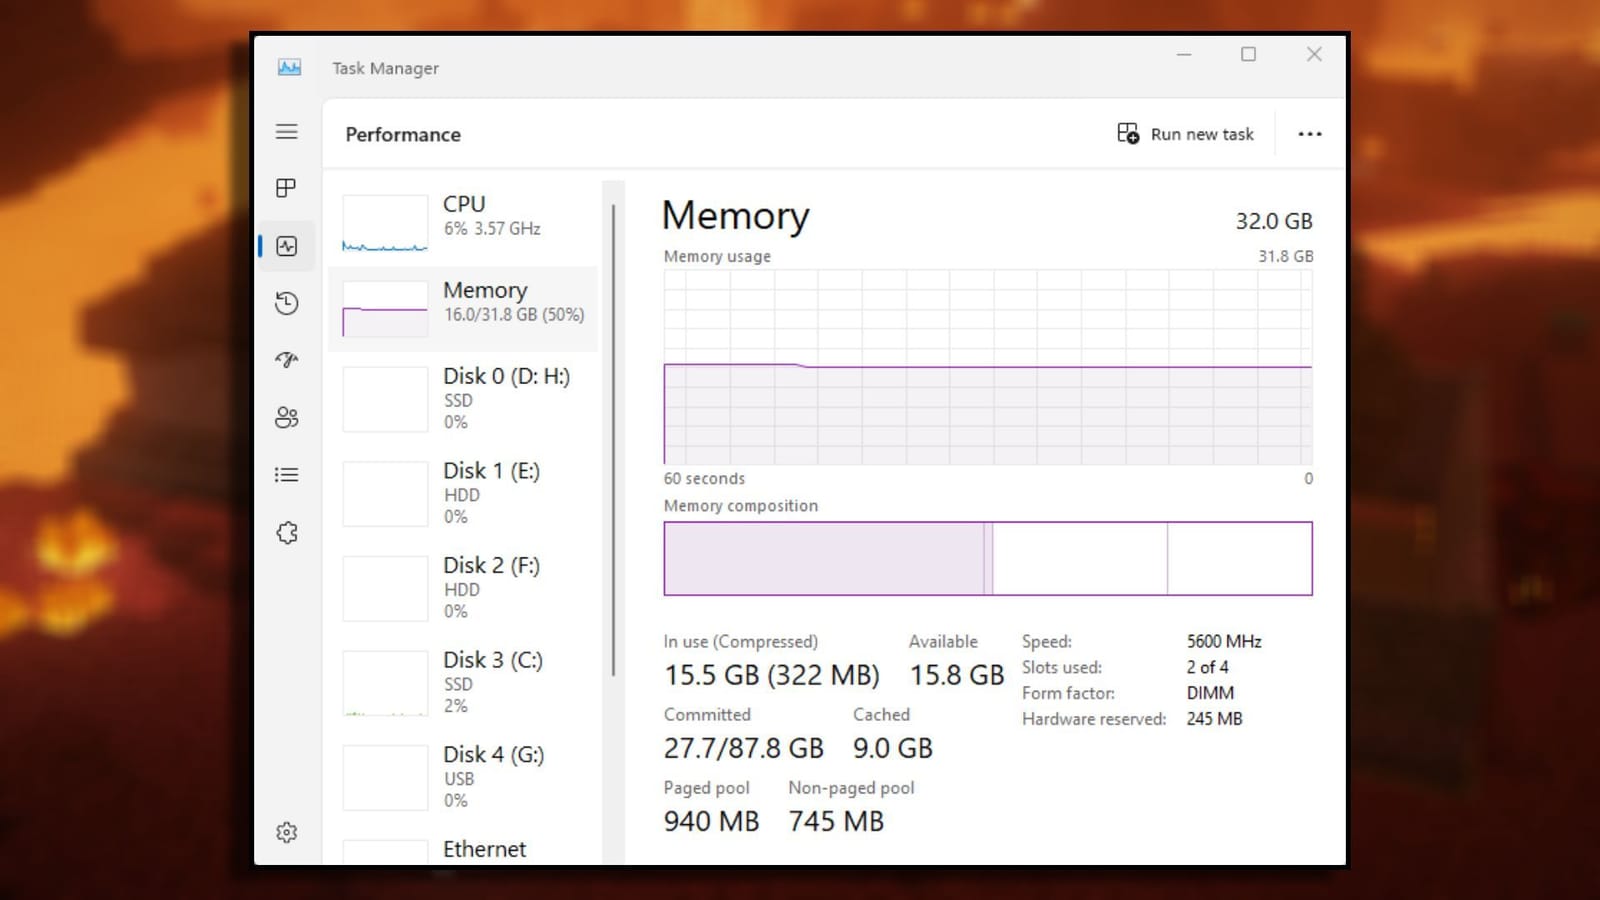Click the Memory composition bar
This screenshot has height=900, width=1600.
987,559
